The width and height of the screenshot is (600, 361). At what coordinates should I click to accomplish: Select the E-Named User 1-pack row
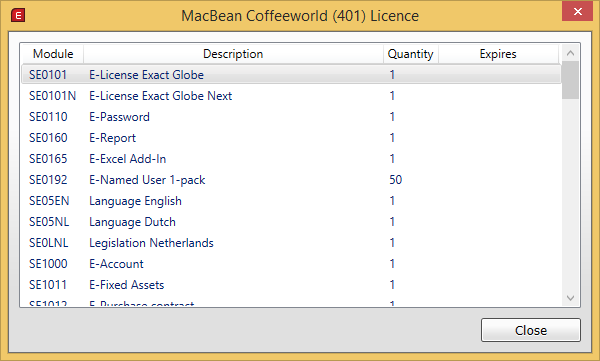tap(292, 180)
